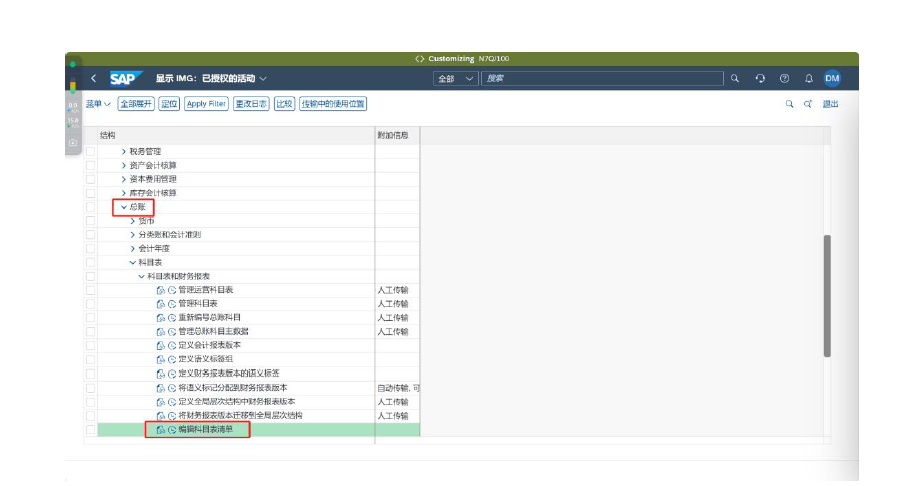
Task: Tick the checkbox for the 总账 row
Action: pyautogui.click(x=91, y=207)
